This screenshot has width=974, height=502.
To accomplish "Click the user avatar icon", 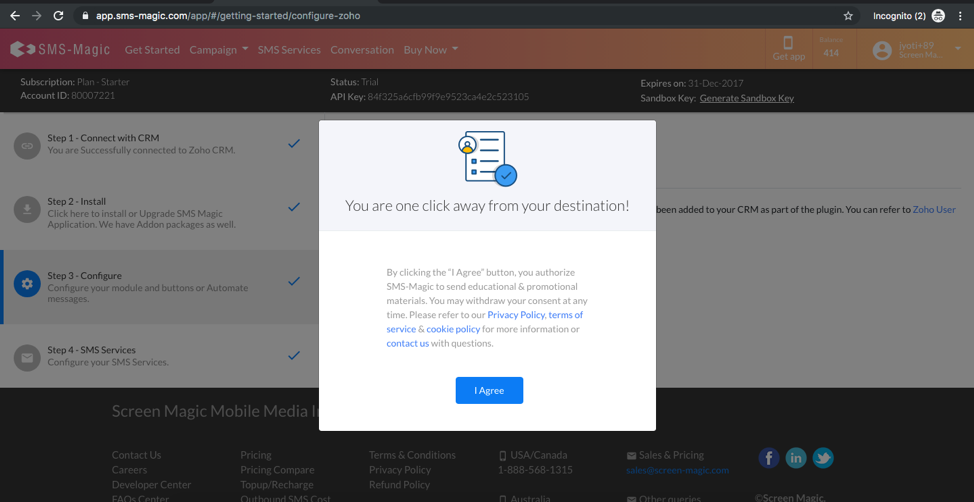I will 882,50.
